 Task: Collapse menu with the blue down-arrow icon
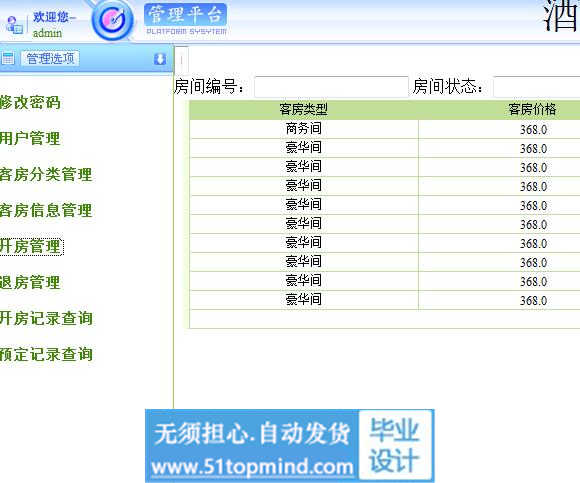point(160,59)
